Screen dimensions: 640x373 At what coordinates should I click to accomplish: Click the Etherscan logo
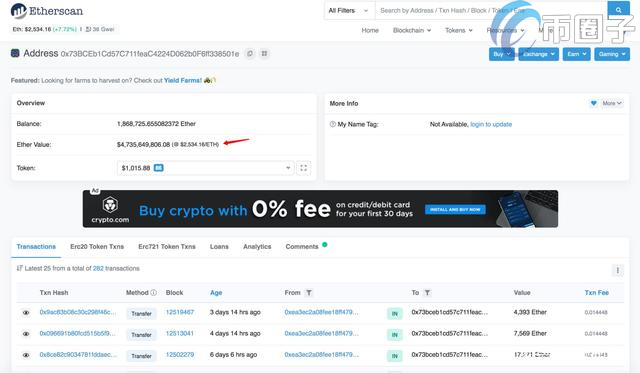point(47,11)
